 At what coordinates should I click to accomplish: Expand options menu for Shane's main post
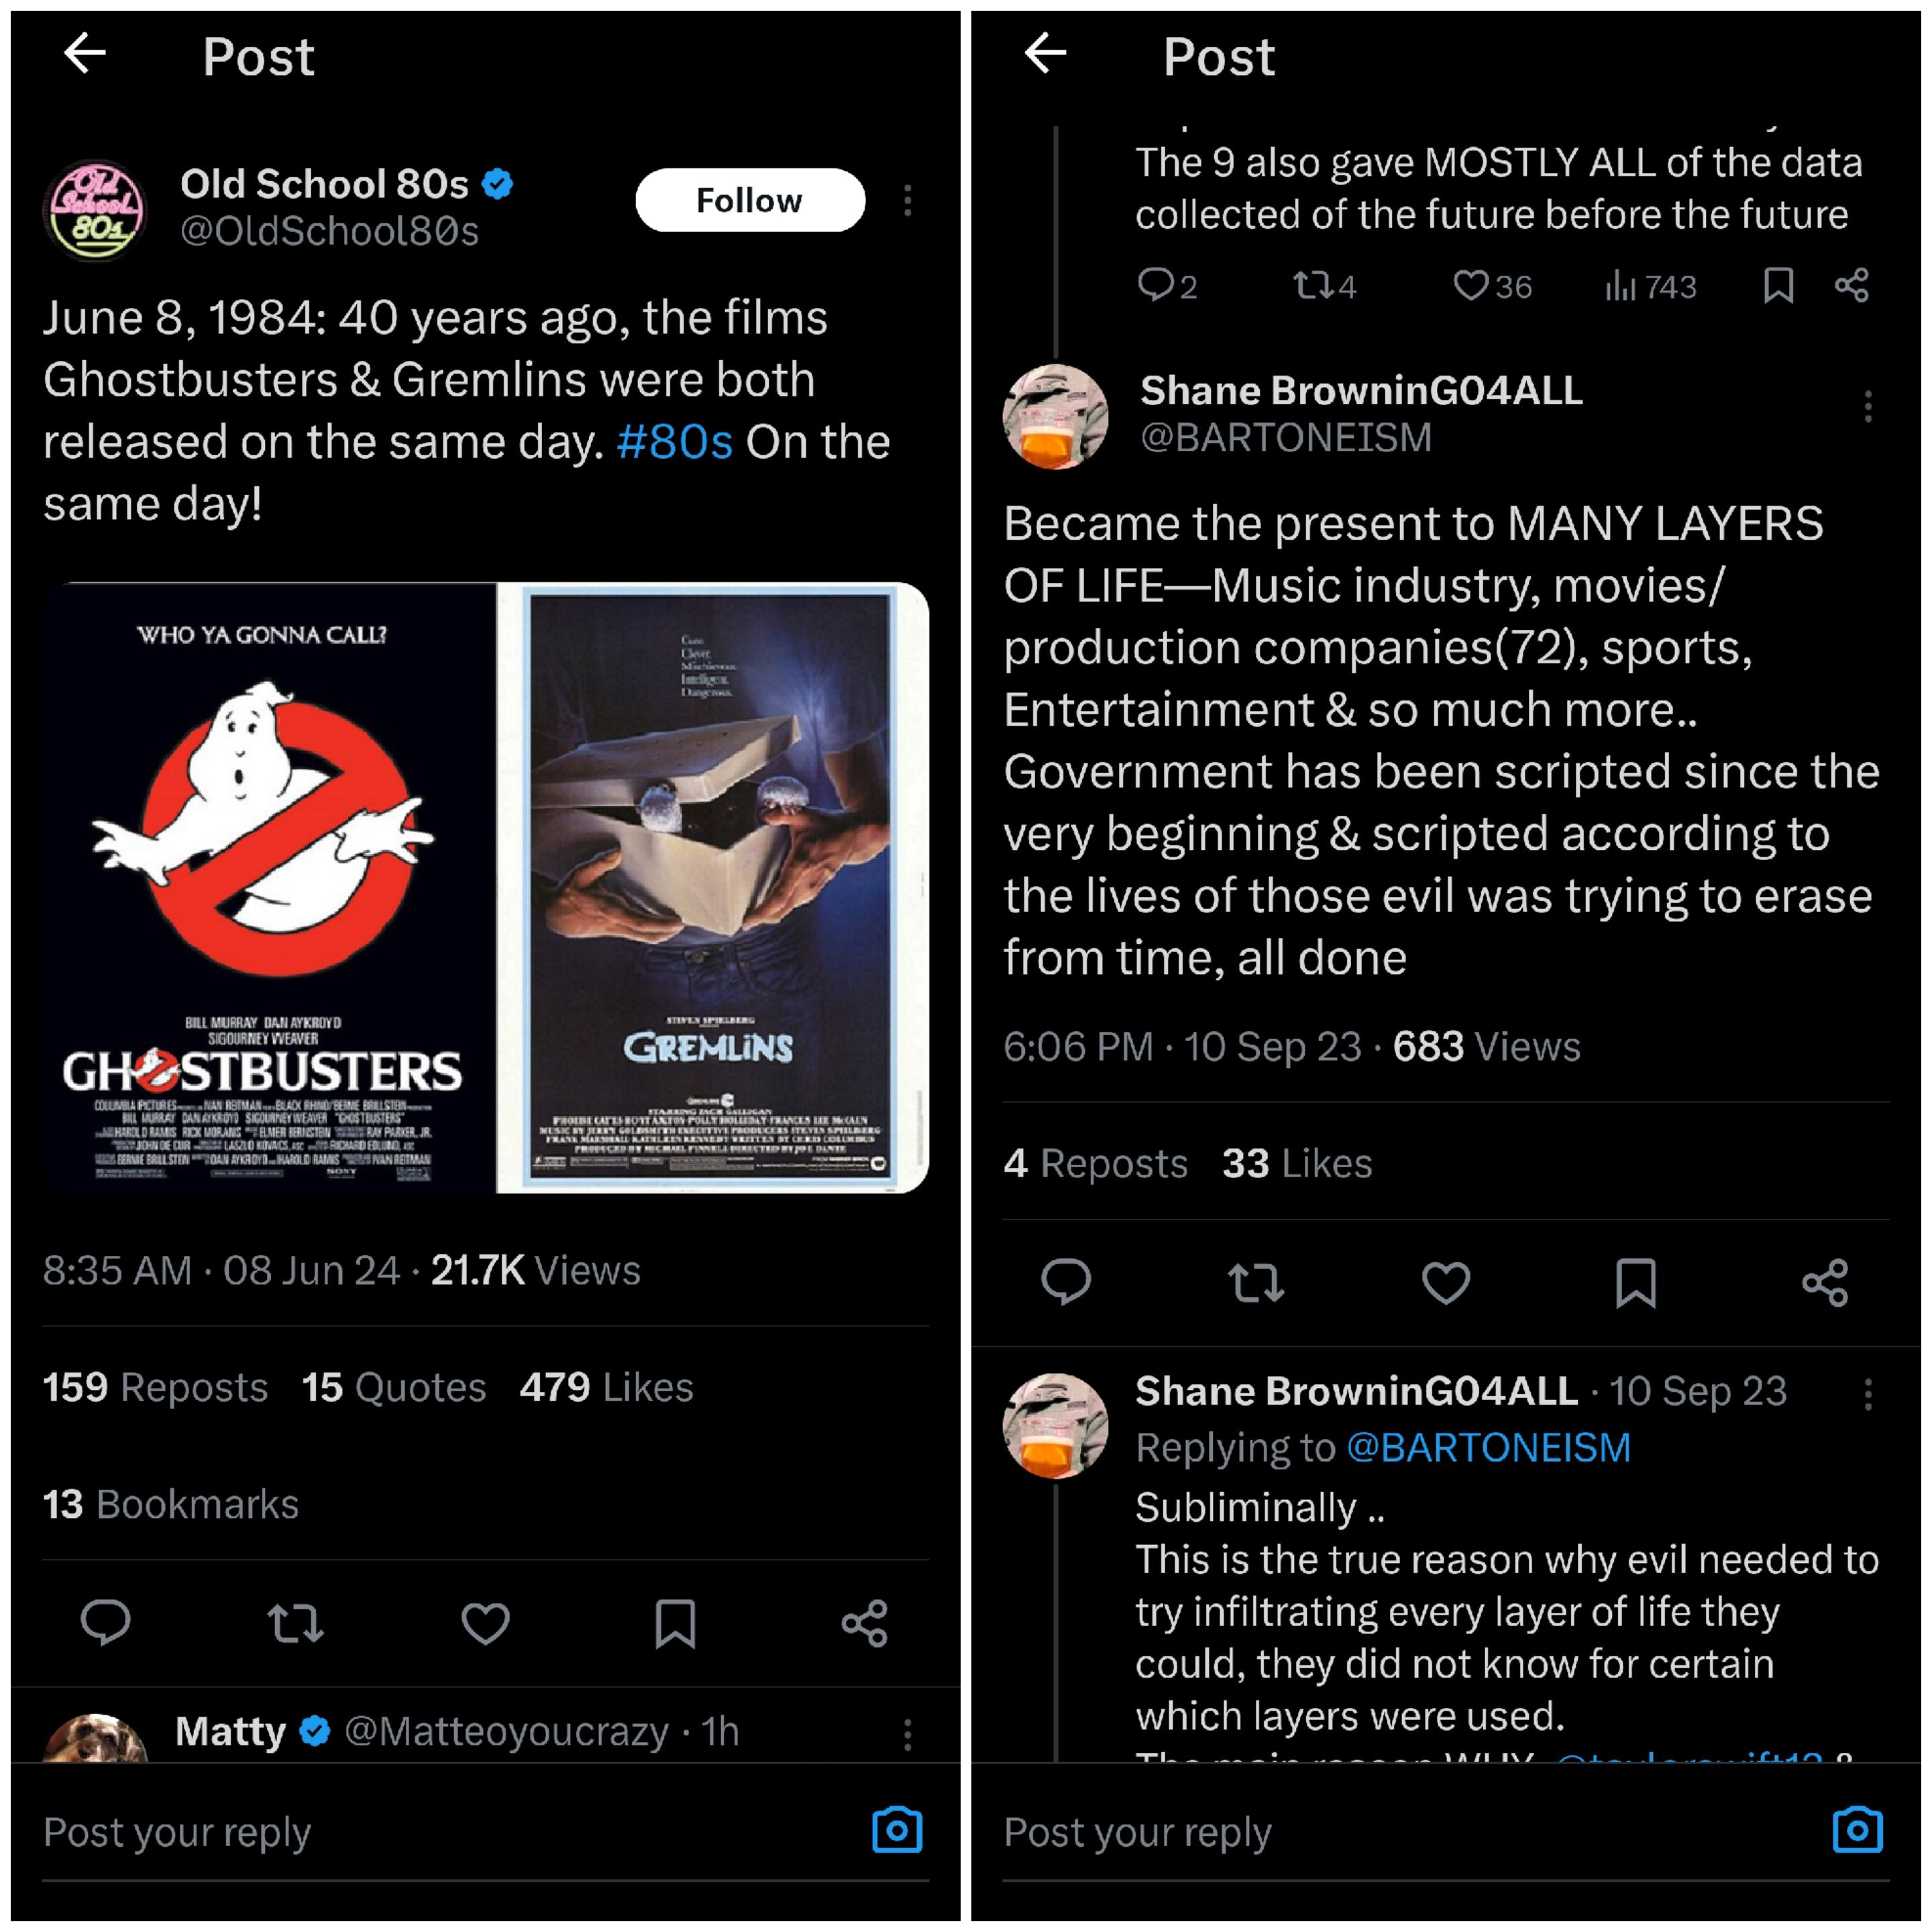click(x=1867, y=406)
